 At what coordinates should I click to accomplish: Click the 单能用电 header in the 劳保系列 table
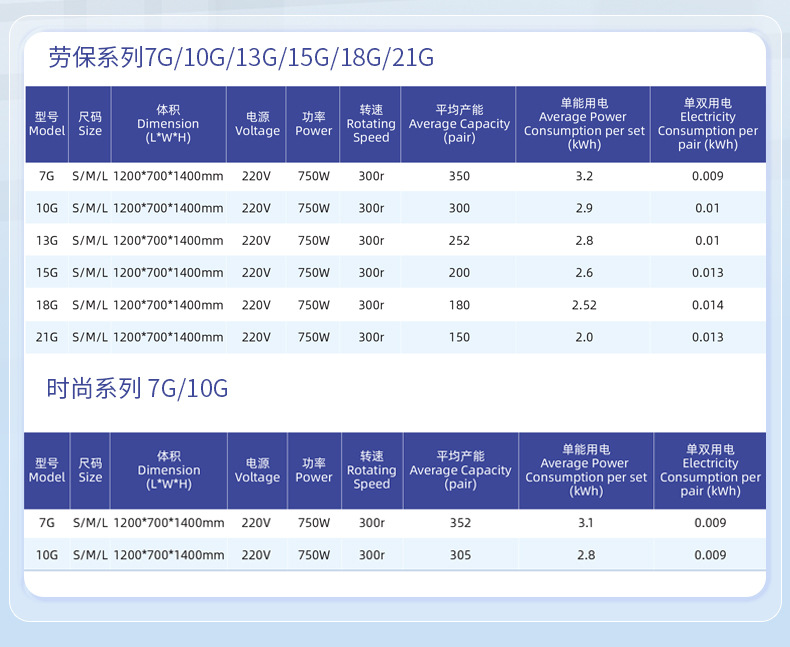[584, 124]
